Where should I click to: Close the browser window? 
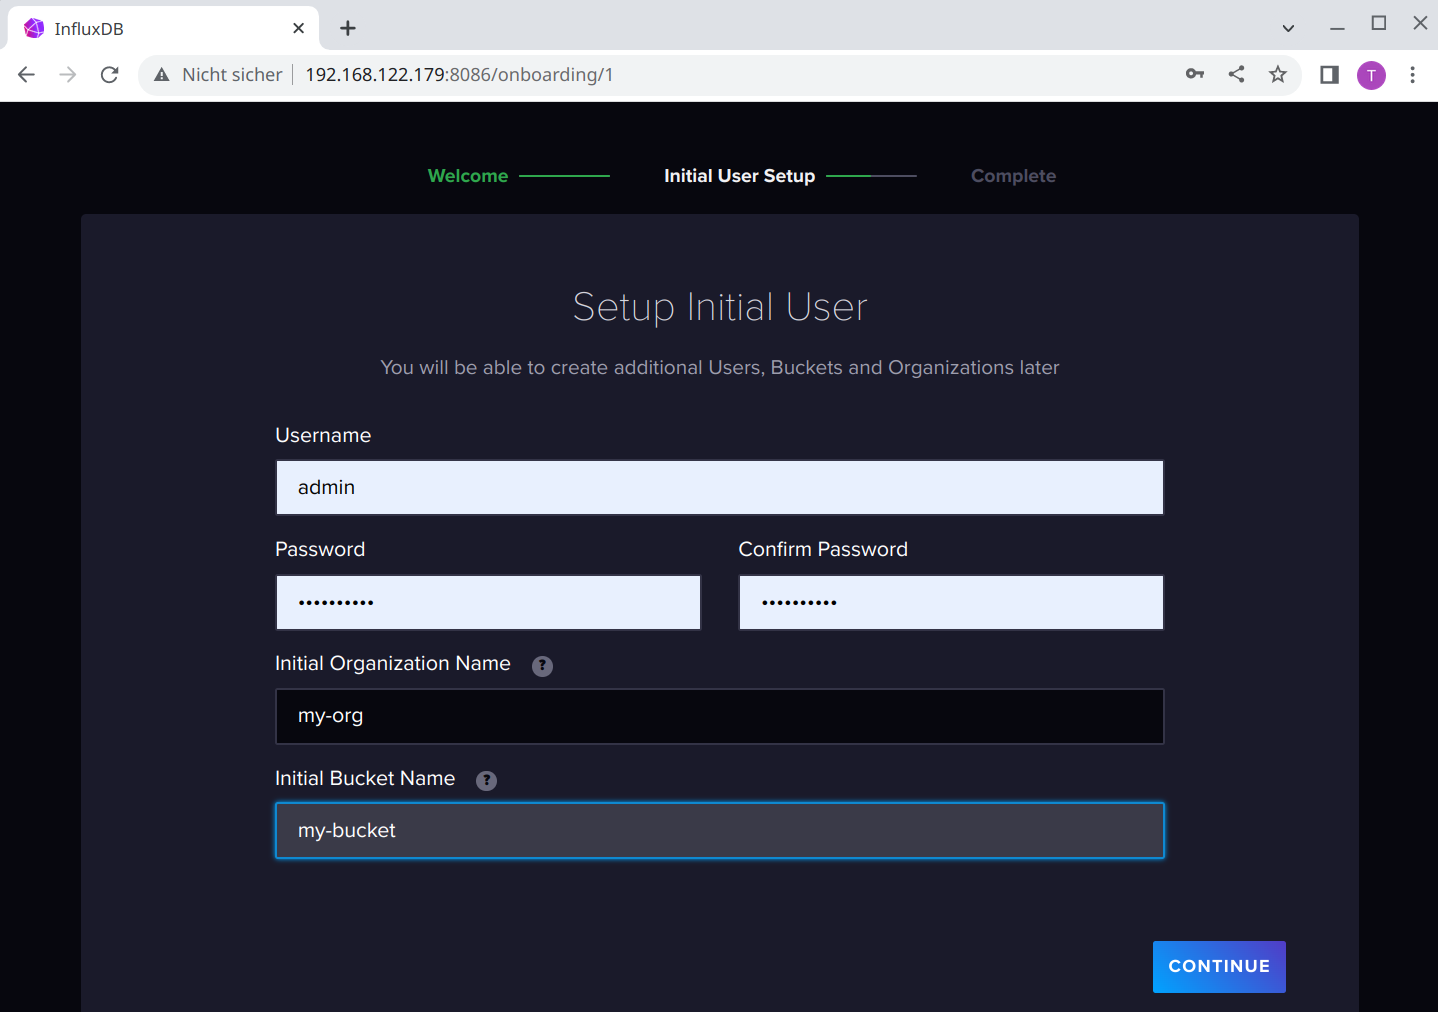1420,23
